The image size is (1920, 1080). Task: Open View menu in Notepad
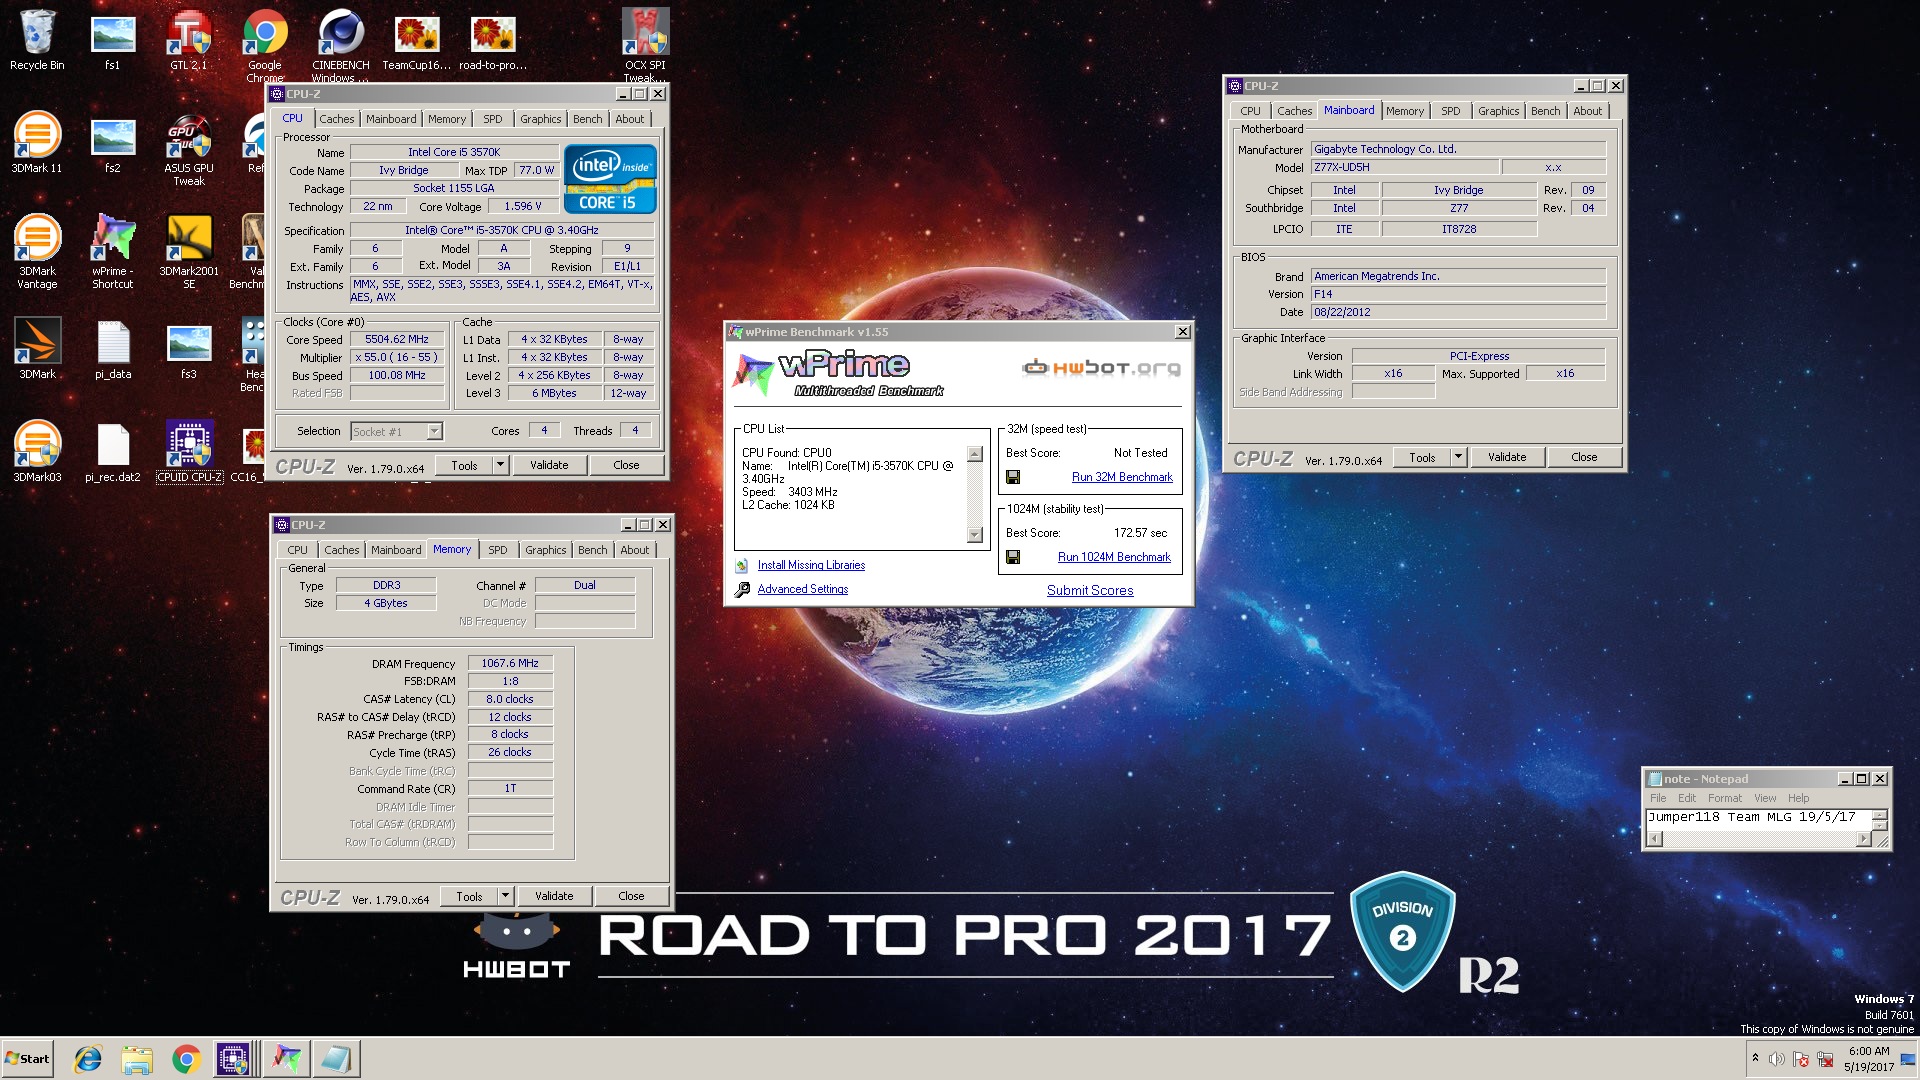[1765, 798]
